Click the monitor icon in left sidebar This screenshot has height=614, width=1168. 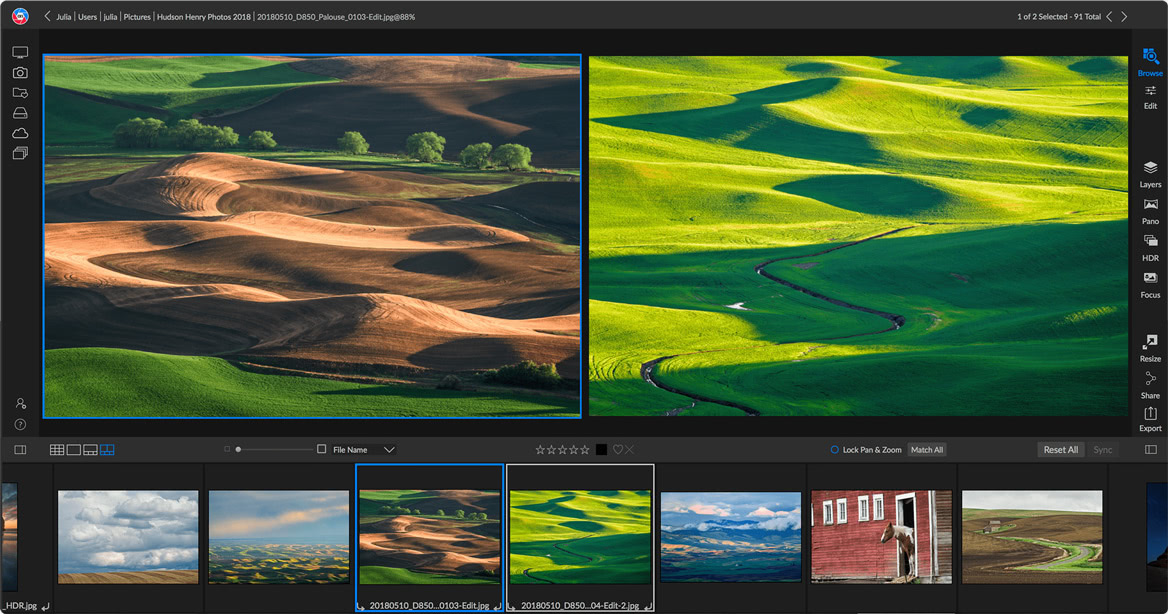point(20,52)
